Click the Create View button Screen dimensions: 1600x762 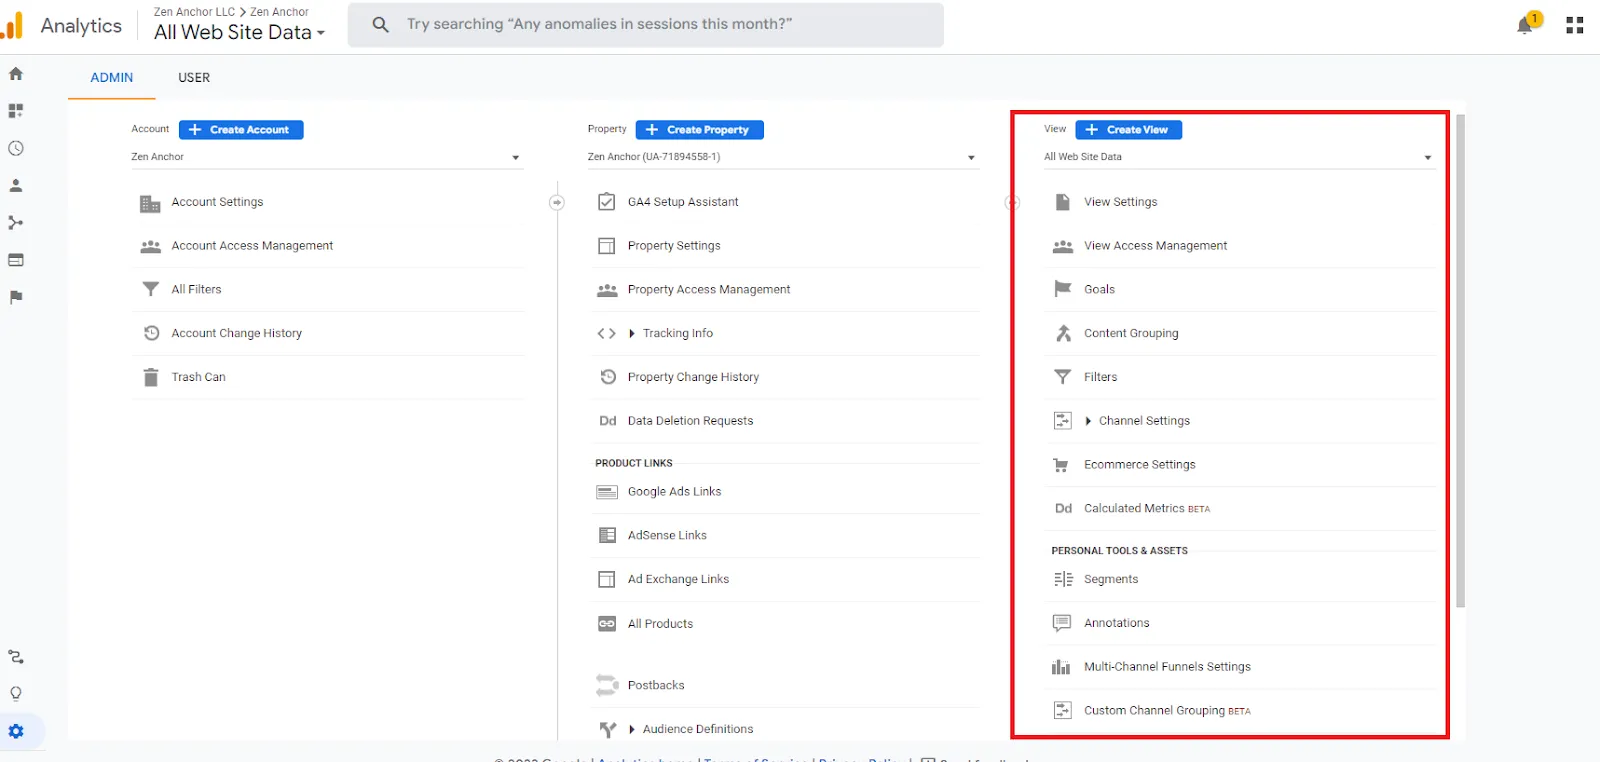(1129, 130)
